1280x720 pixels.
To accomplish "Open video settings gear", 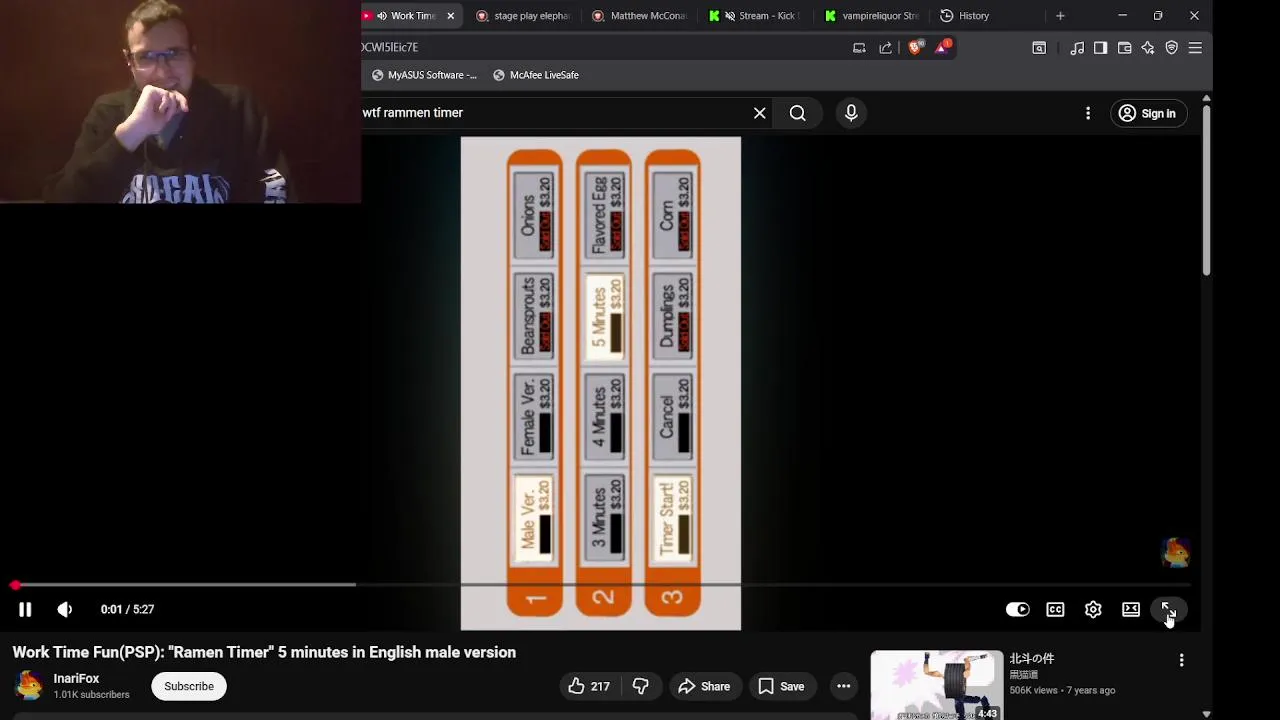I will [x=1093, y=609].
